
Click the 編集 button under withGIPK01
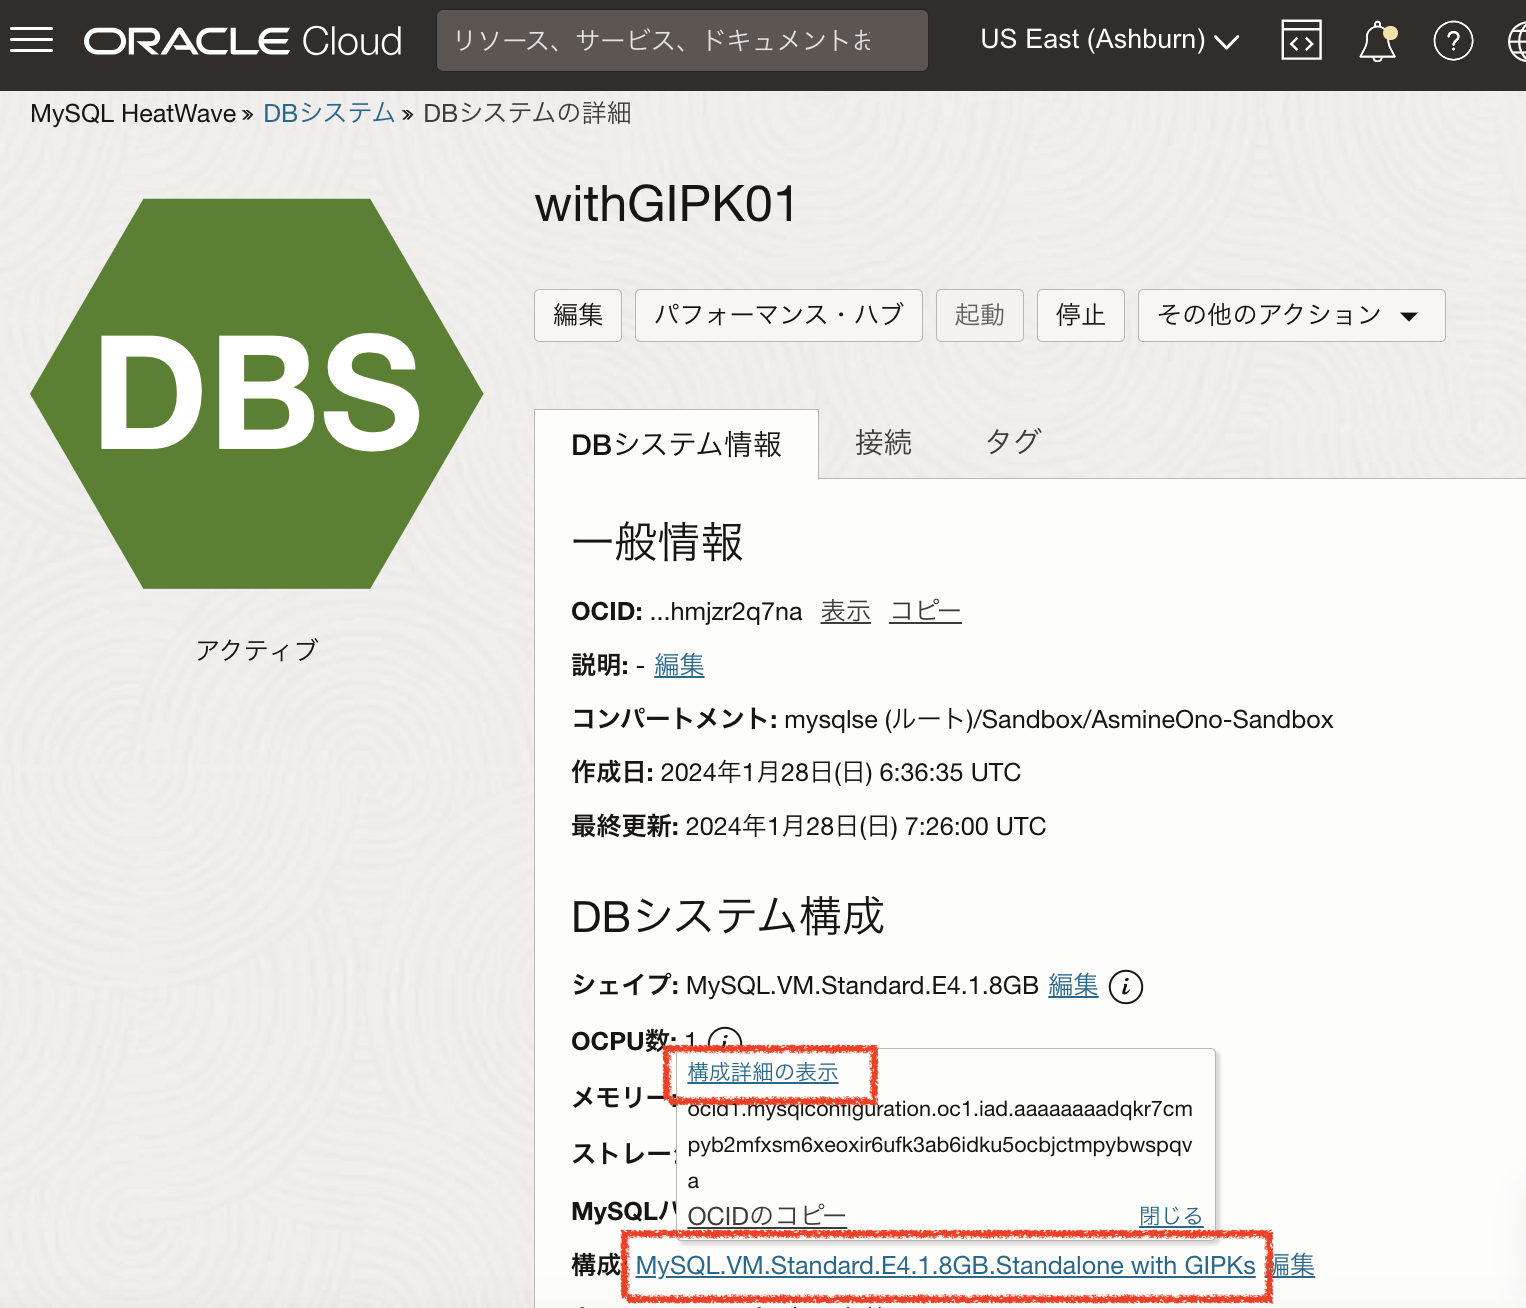pyautogui.click(x=578, y=315)
